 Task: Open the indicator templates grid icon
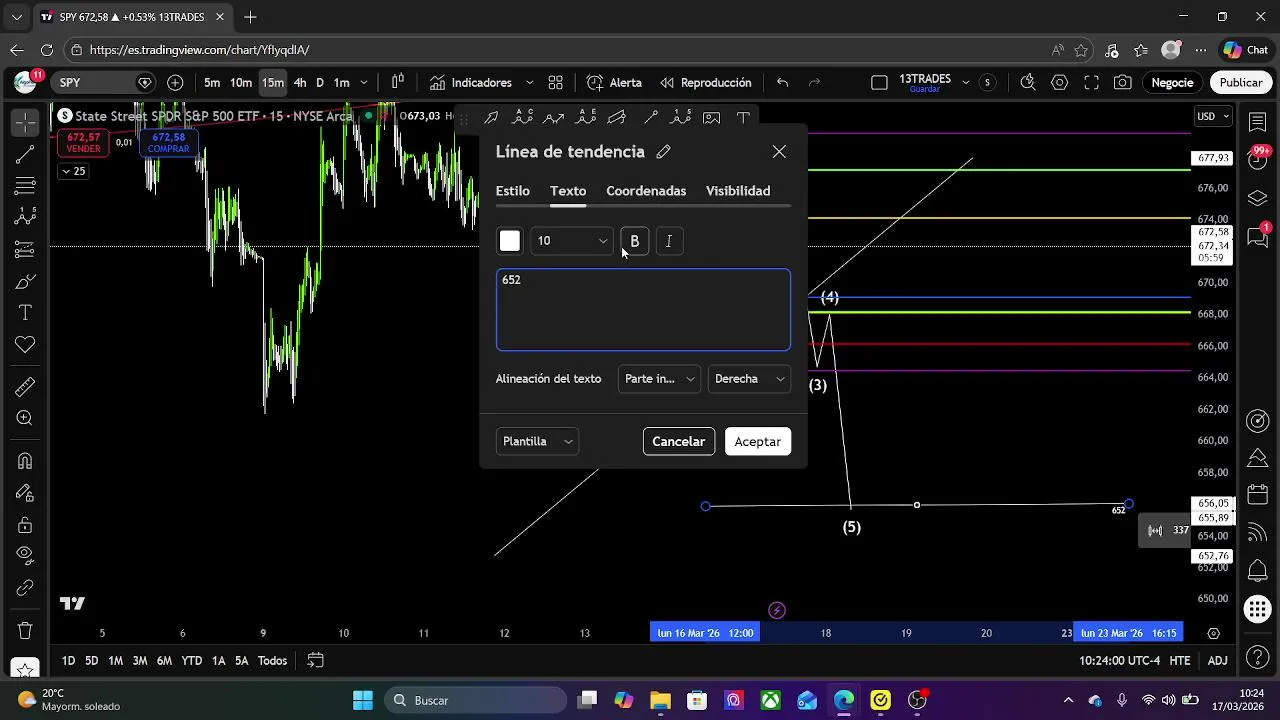tap(555, 83)
